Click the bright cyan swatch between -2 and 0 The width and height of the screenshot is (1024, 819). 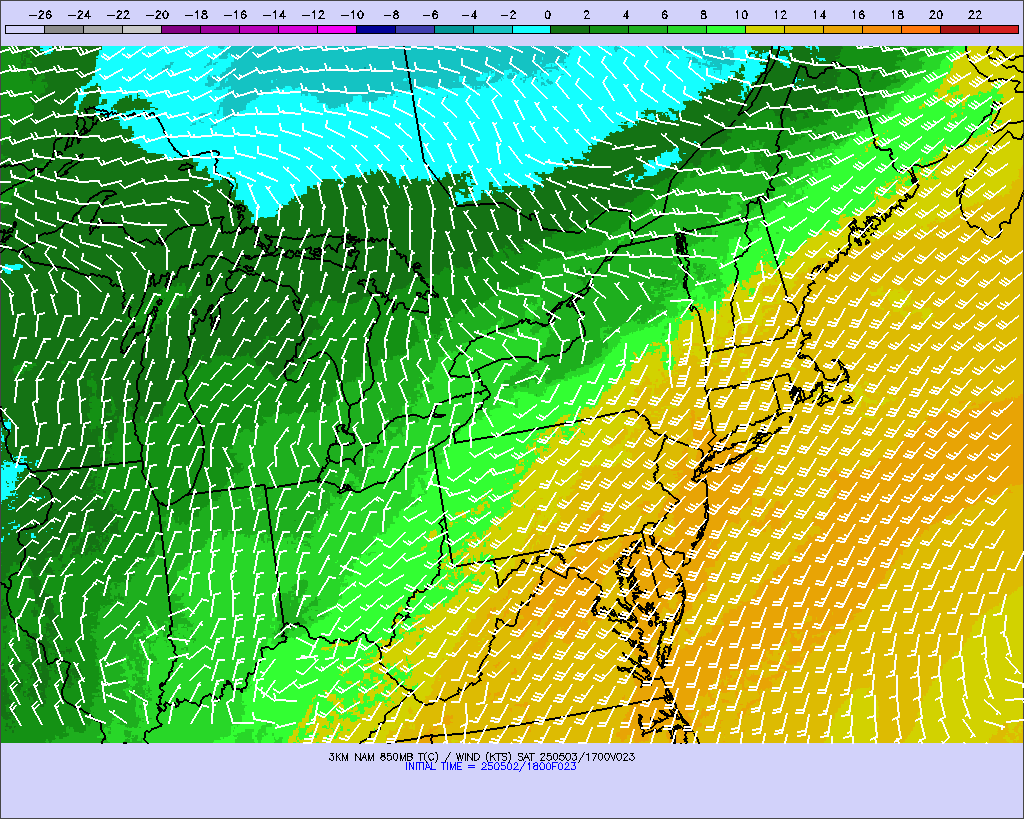[532, 29]
